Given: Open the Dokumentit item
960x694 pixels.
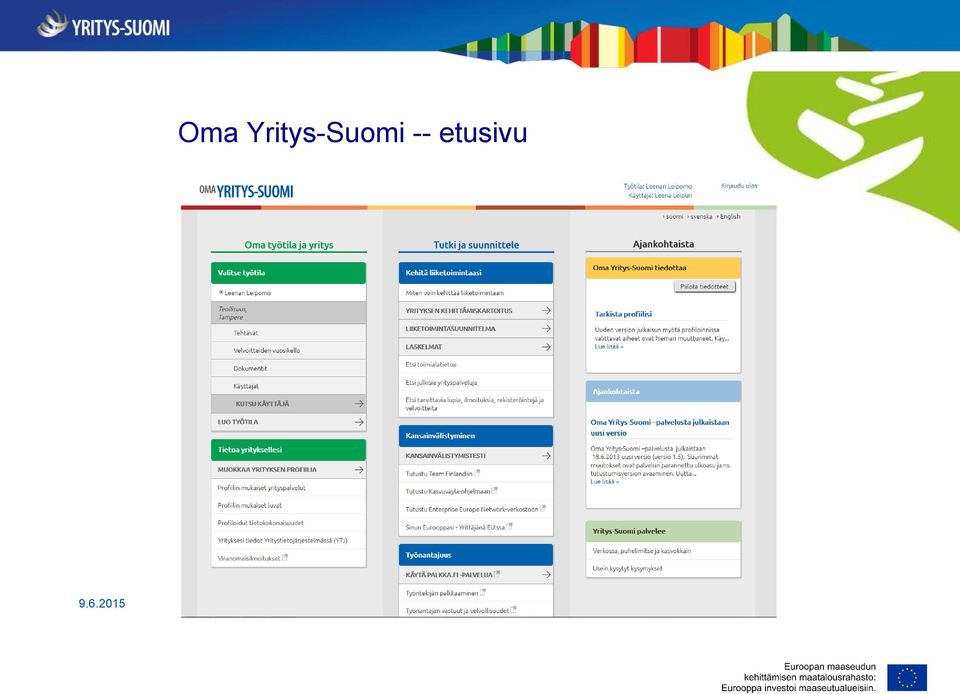Looking at the screenshot, I should click(x=288, y=368).
